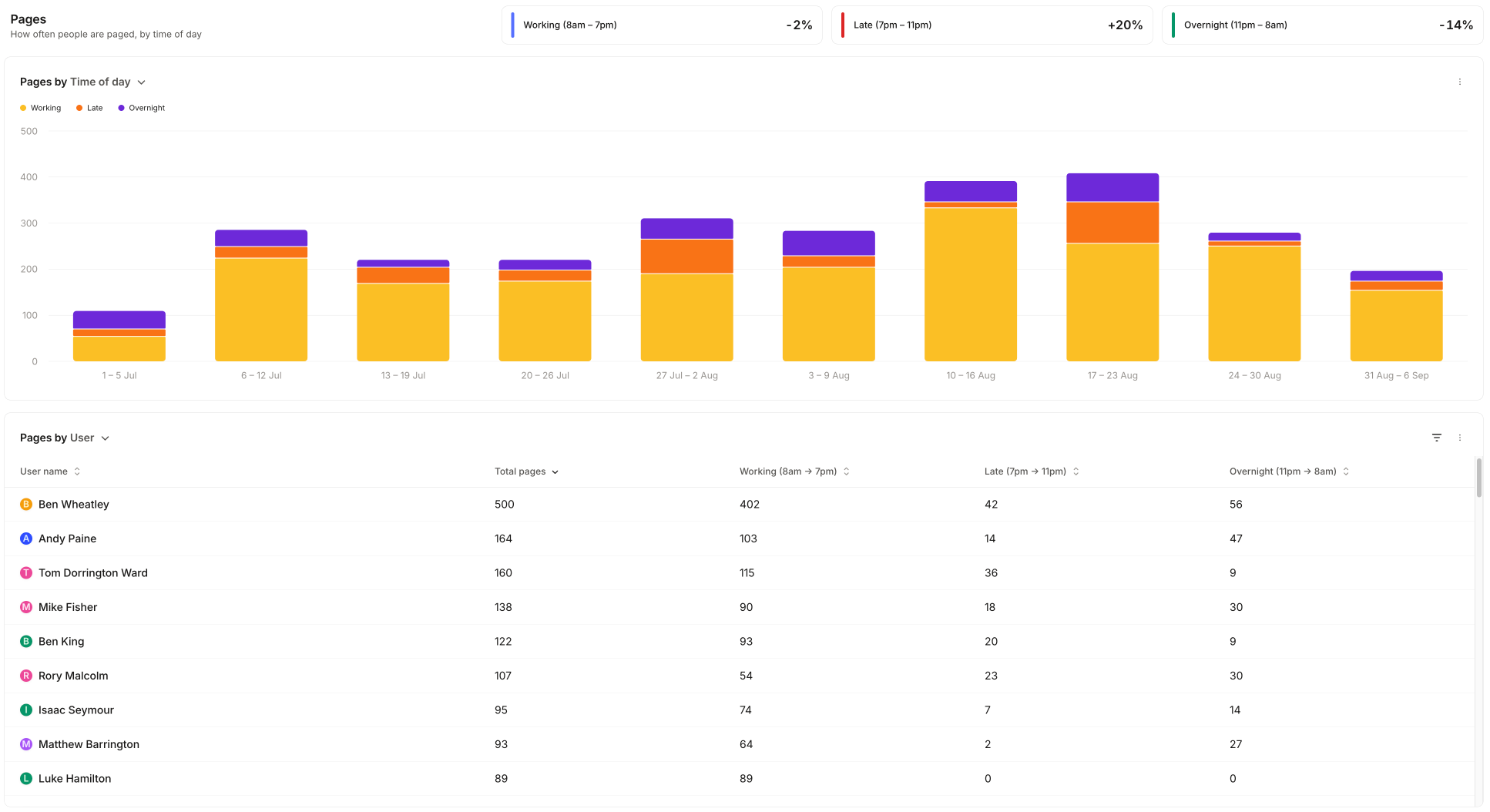
Task: Click Tom Dorrington Ward's avatar icon
Action: pos(26,573)
